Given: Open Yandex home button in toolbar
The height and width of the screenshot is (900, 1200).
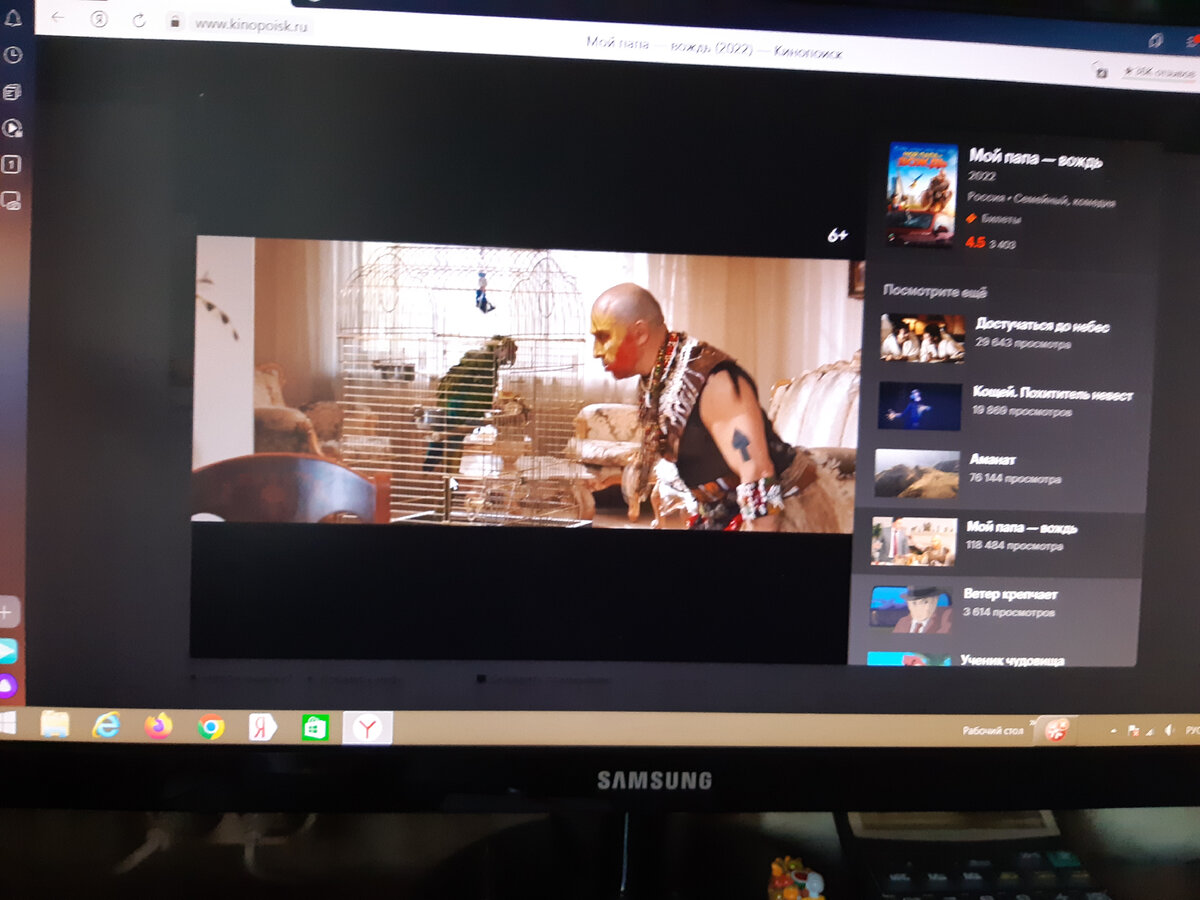Looking at the screenshot, I should [x=99, y=19].
